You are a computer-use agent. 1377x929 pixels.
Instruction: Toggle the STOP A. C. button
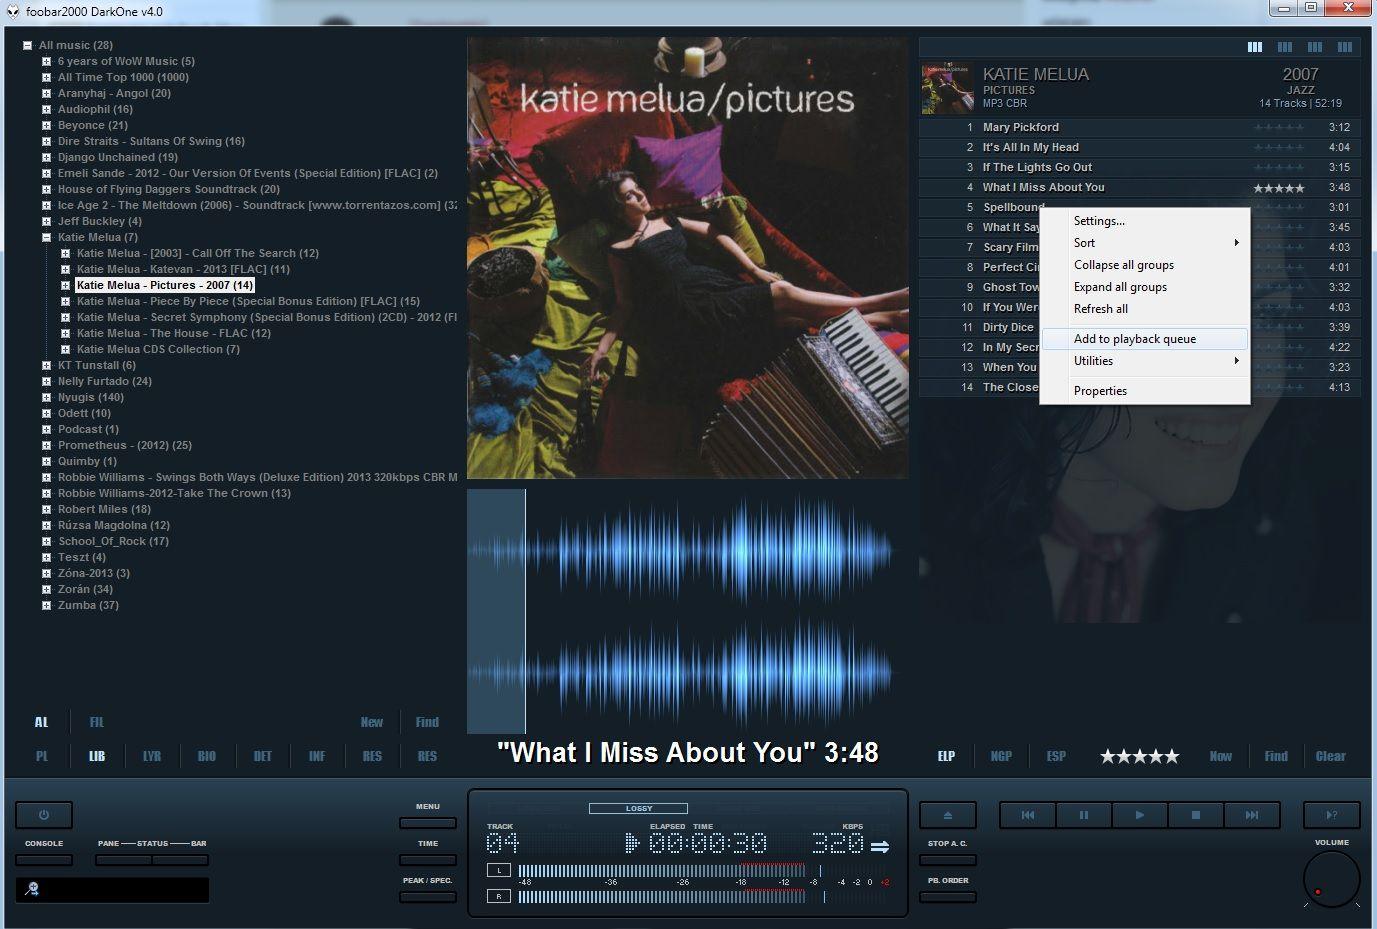click(947, 860)
